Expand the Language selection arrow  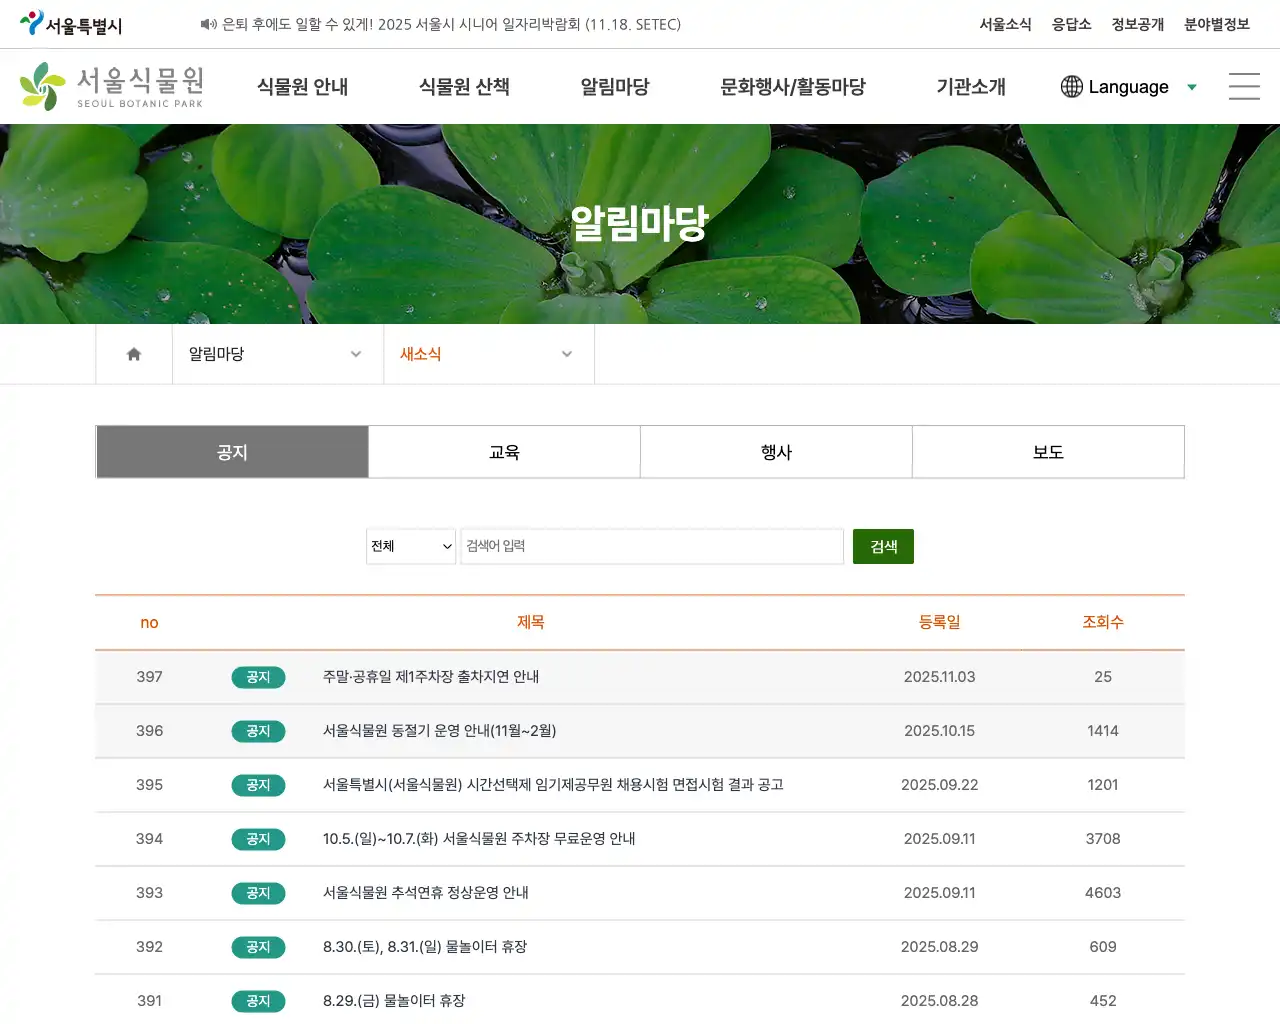coord(1191,87)
